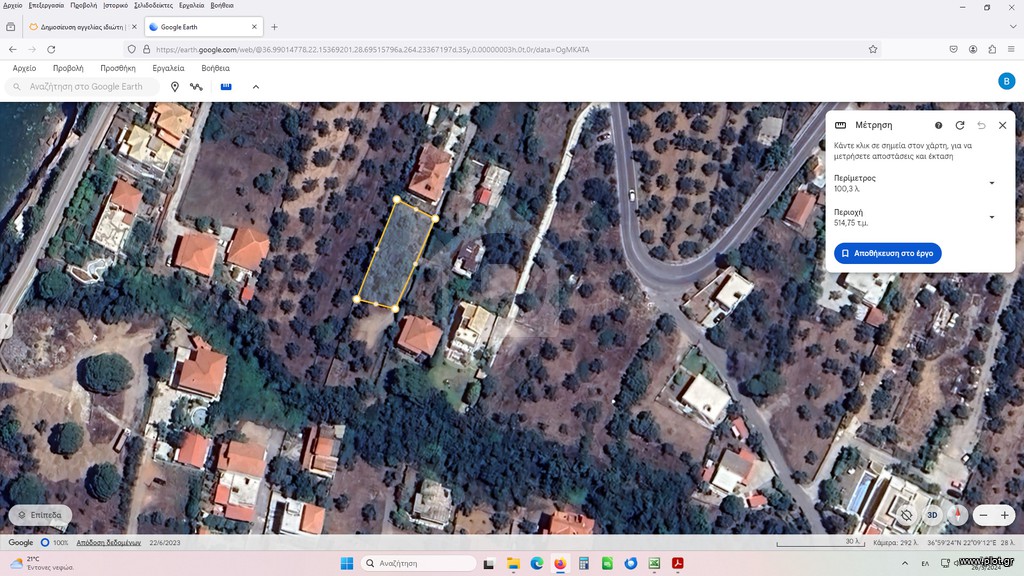Viewport: 1024px width, 576px height.
Task: Open the blue B account avatar
Action: (1006, 81)
